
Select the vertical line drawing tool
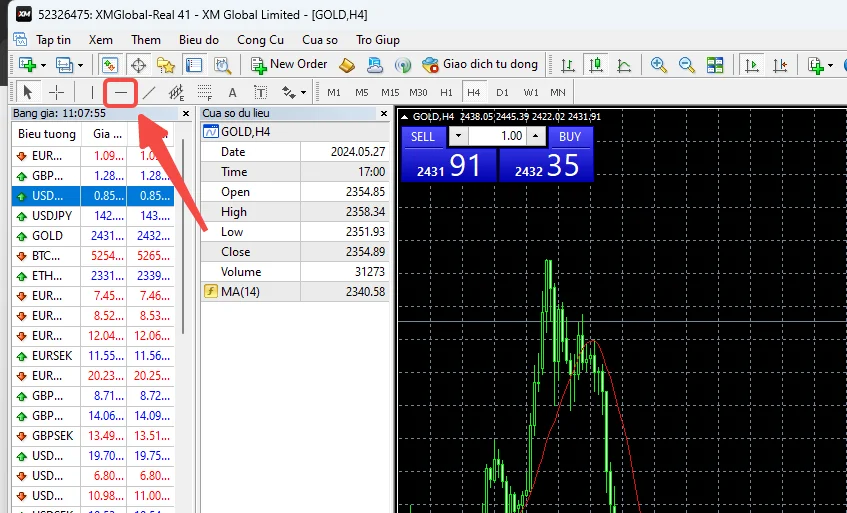(92, 93)
